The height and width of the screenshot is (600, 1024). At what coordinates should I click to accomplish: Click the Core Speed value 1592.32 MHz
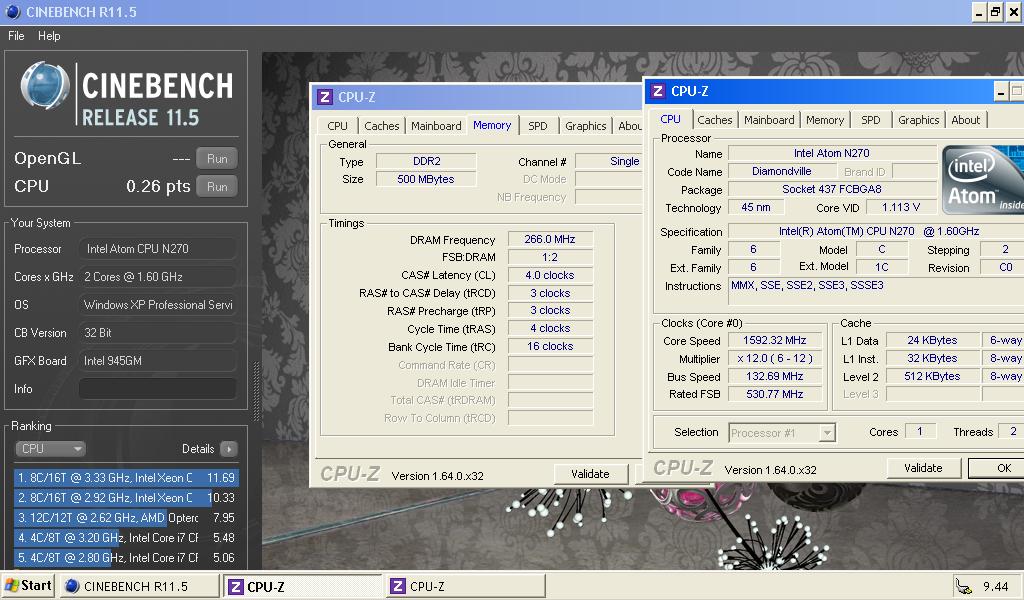[x=775, y=341]
